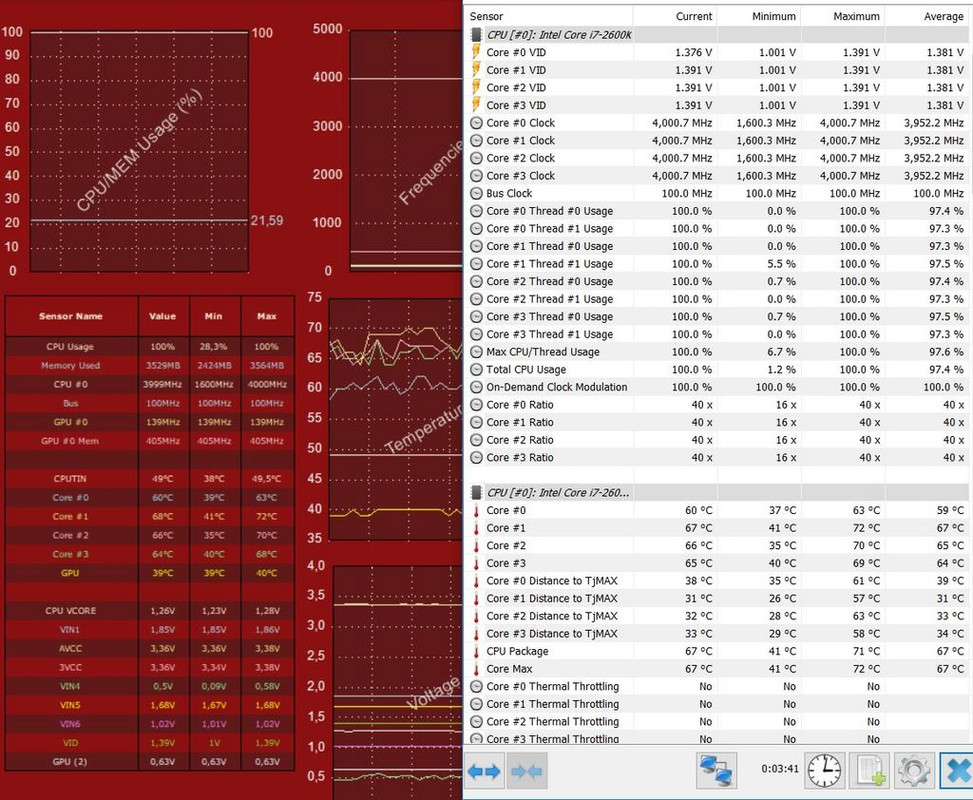Select the Core #3 Thread #1 Usage row
The height and width of the screenshot is (800, 973).
click(x=717, y=334)
